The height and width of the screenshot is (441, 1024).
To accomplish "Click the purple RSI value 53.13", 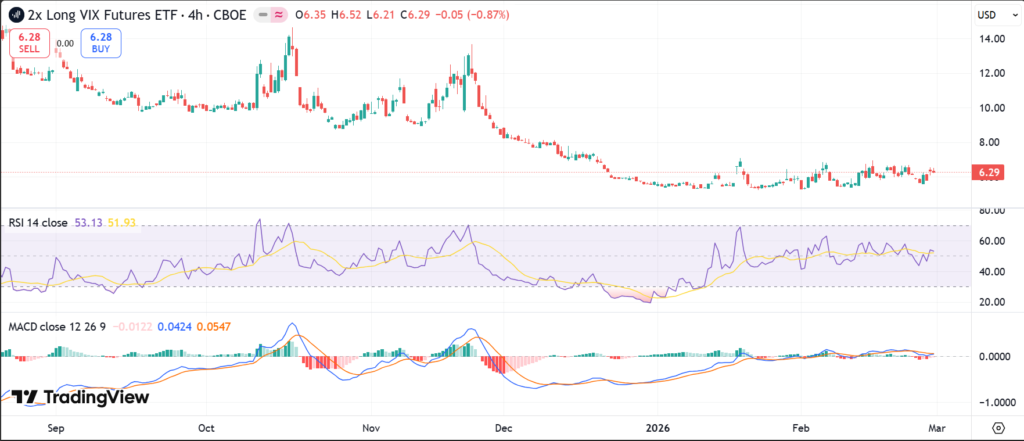I will (x=87, y=222).
